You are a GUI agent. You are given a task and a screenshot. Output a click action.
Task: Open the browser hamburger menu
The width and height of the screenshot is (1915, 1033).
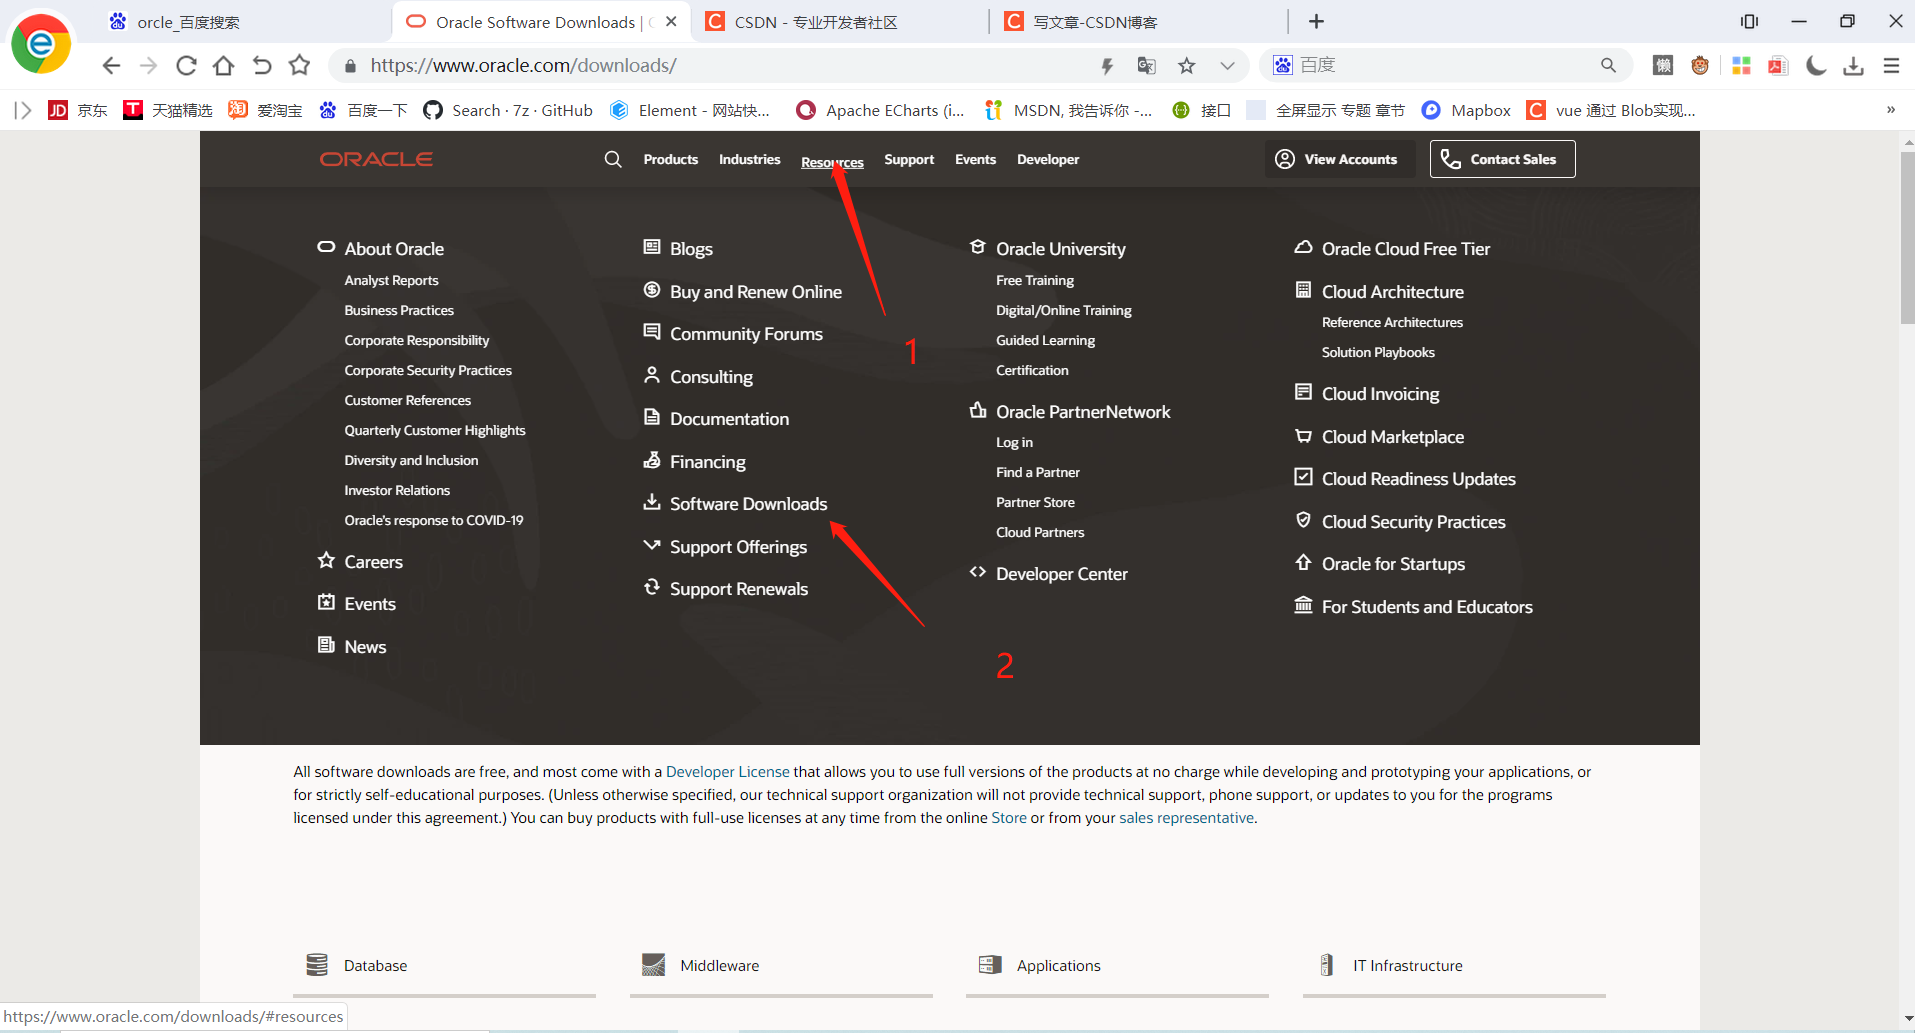[x=1891, y=65]
